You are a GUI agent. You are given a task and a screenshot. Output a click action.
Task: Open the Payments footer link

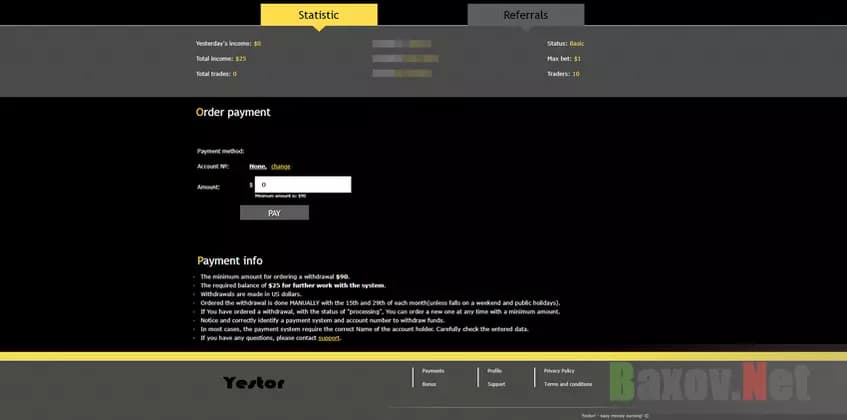(x=432, y=371)
